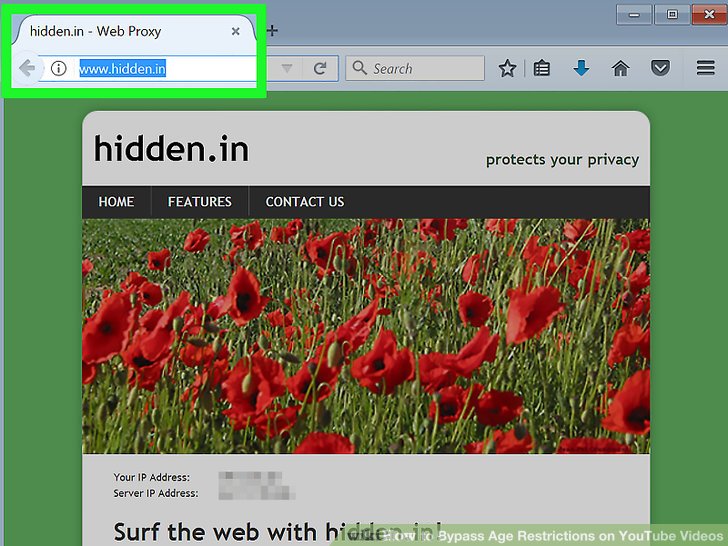Viewport: 728px width, 546px height.
Task: Minimize the browser window
Action: pyautogui.click(x=634, y=15)
